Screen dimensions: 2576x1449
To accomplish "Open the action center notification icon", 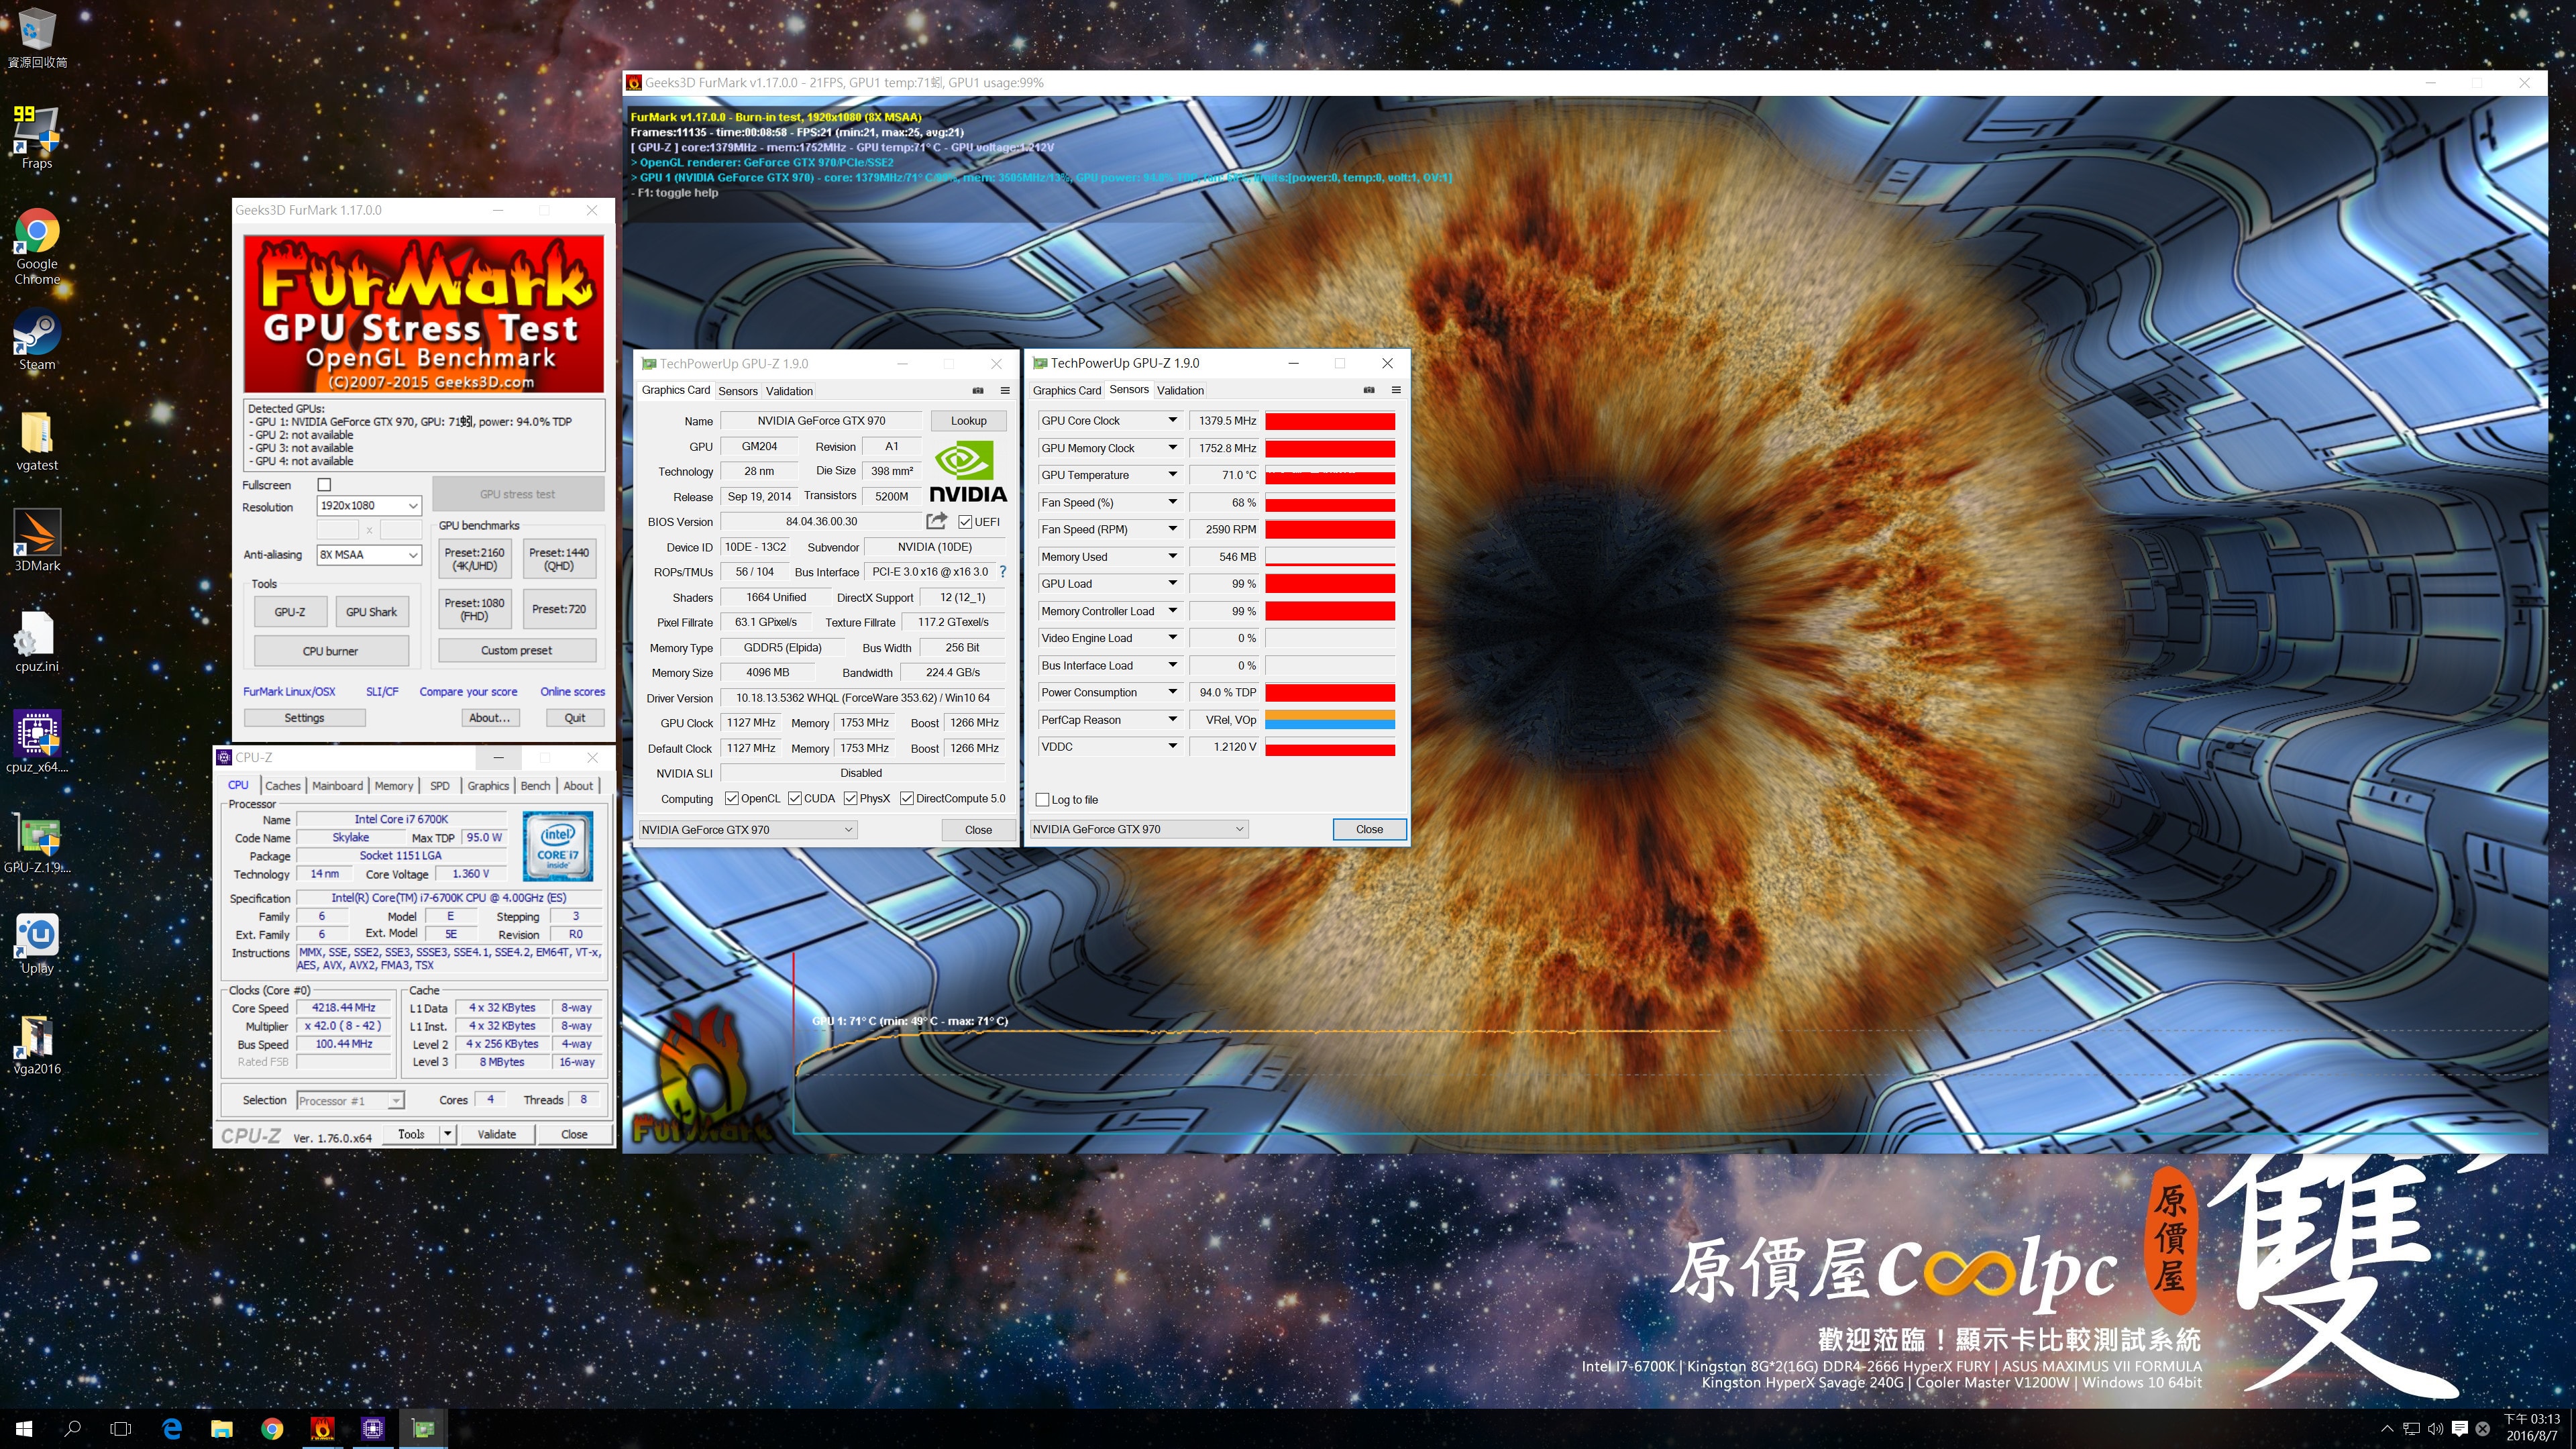I will tap(2460, 1429).
